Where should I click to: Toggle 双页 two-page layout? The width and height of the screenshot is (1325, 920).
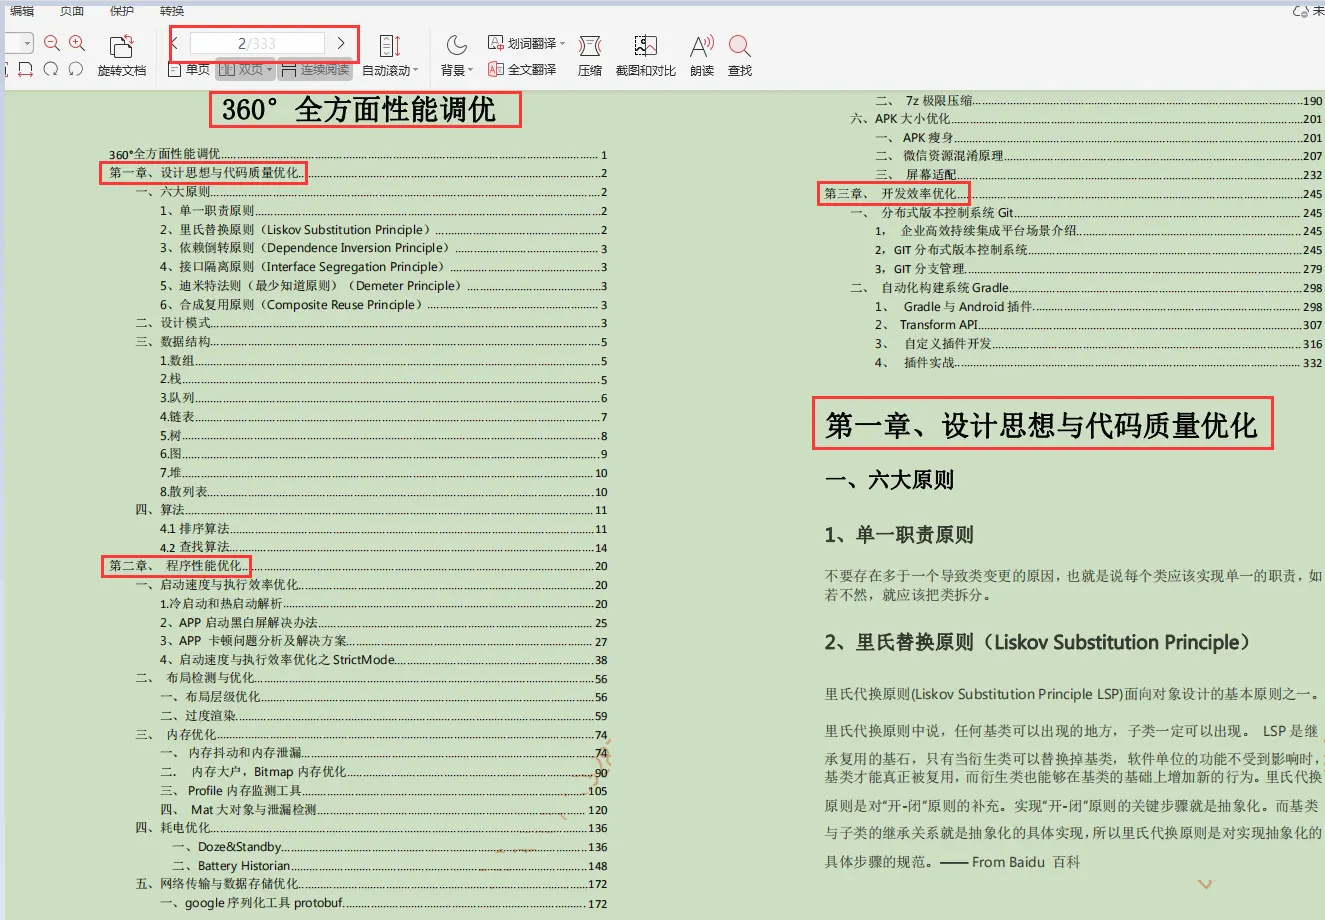(x=248, y=70)
